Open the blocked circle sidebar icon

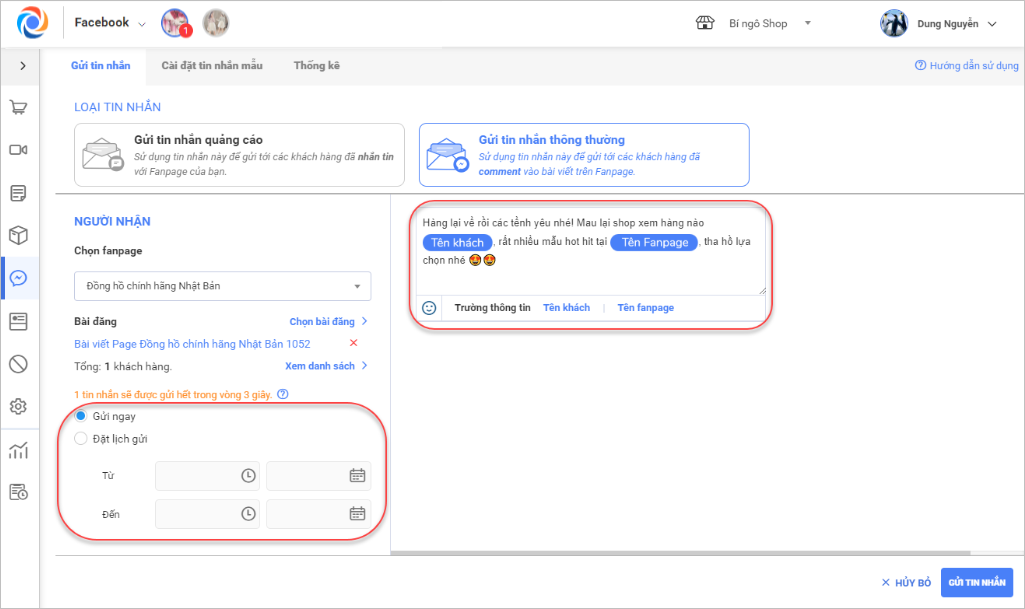18,364
